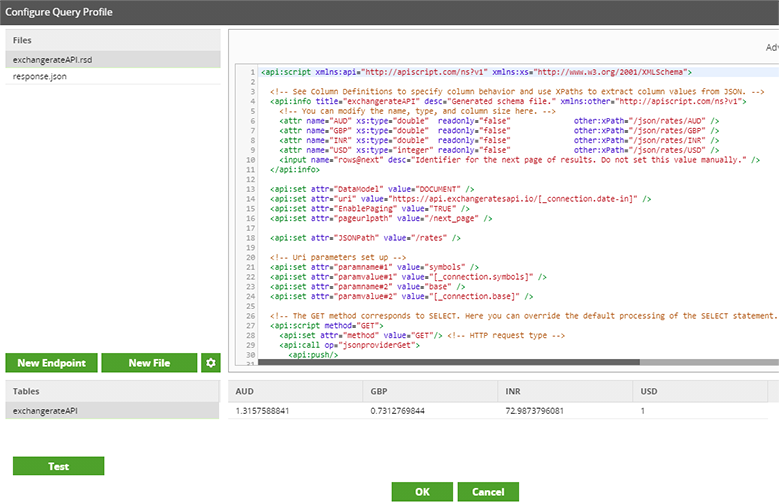Place cursor on code line 1 api:script
This screenshot has height=504, width=779.
pyautogui.click(x=476, y=72)
